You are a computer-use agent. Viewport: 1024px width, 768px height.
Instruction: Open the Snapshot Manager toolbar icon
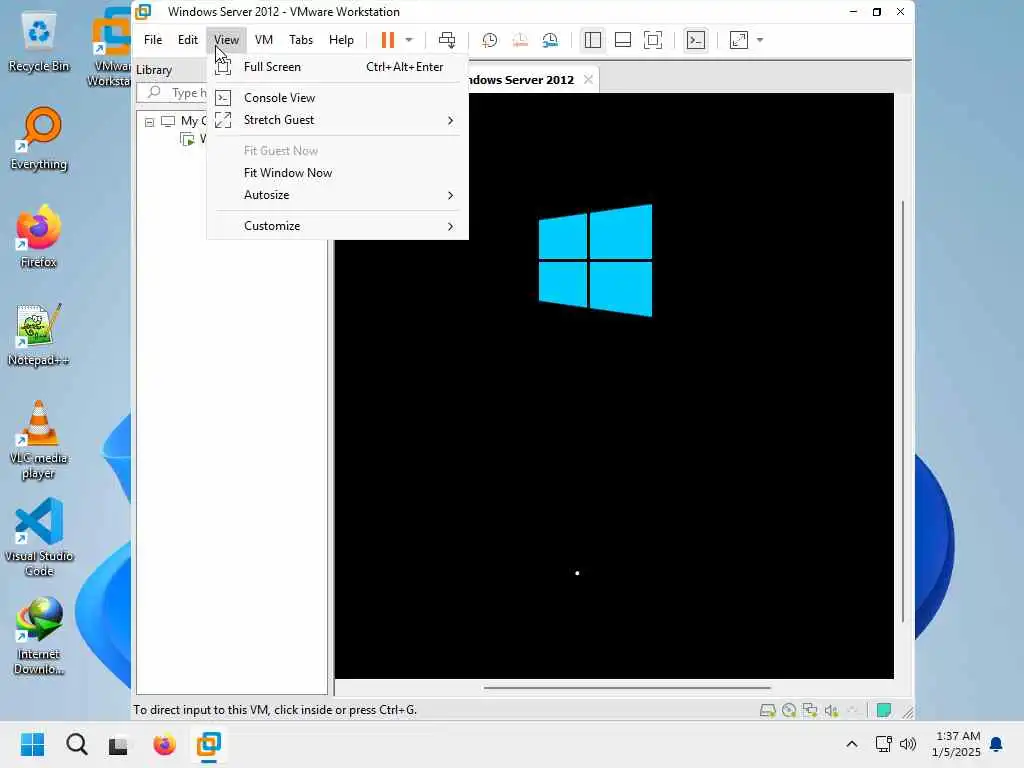551,40
